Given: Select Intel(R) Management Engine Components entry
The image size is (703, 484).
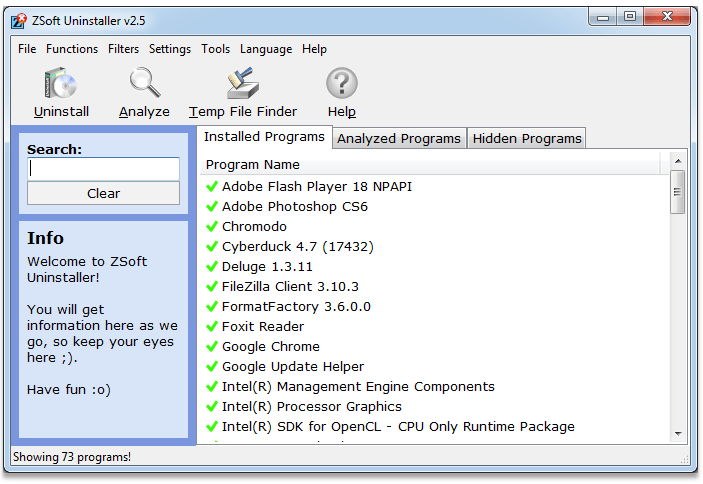Looking at the screenshot, I should pyautogui.click(x=358, y=386).
